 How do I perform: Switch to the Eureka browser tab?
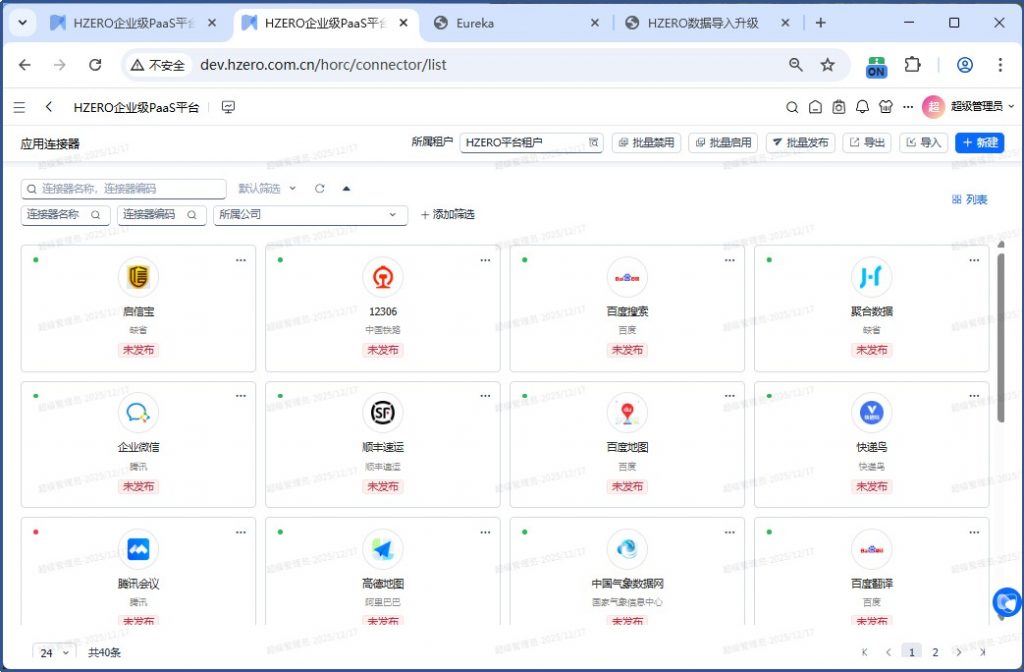pyautogui.click(x=518, y=23)
